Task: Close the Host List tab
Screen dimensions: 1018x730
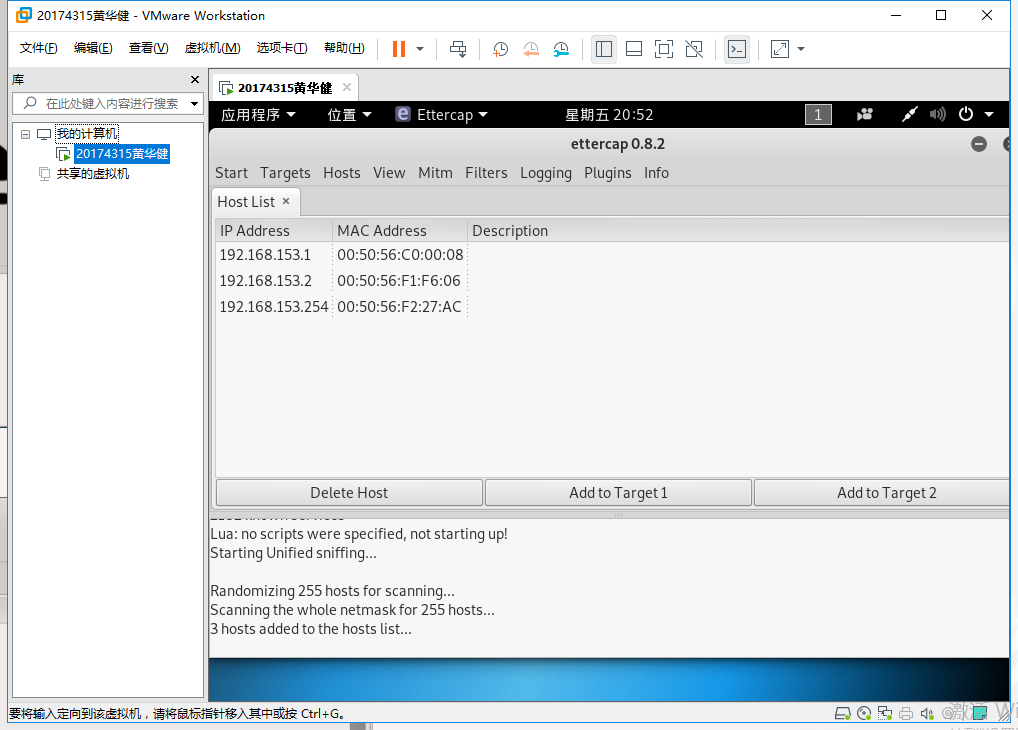Action: [286, 201]
